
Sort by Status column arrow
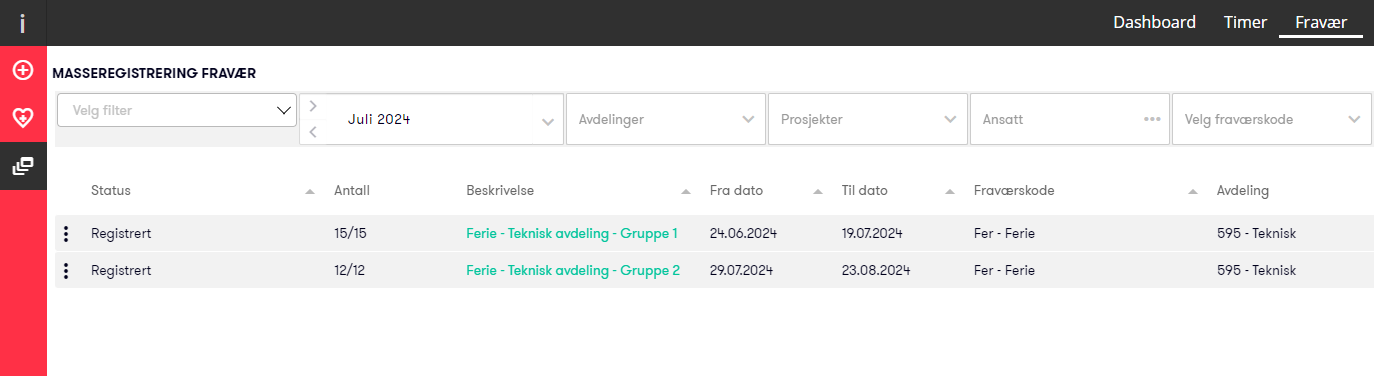click(x=310, y=191)
